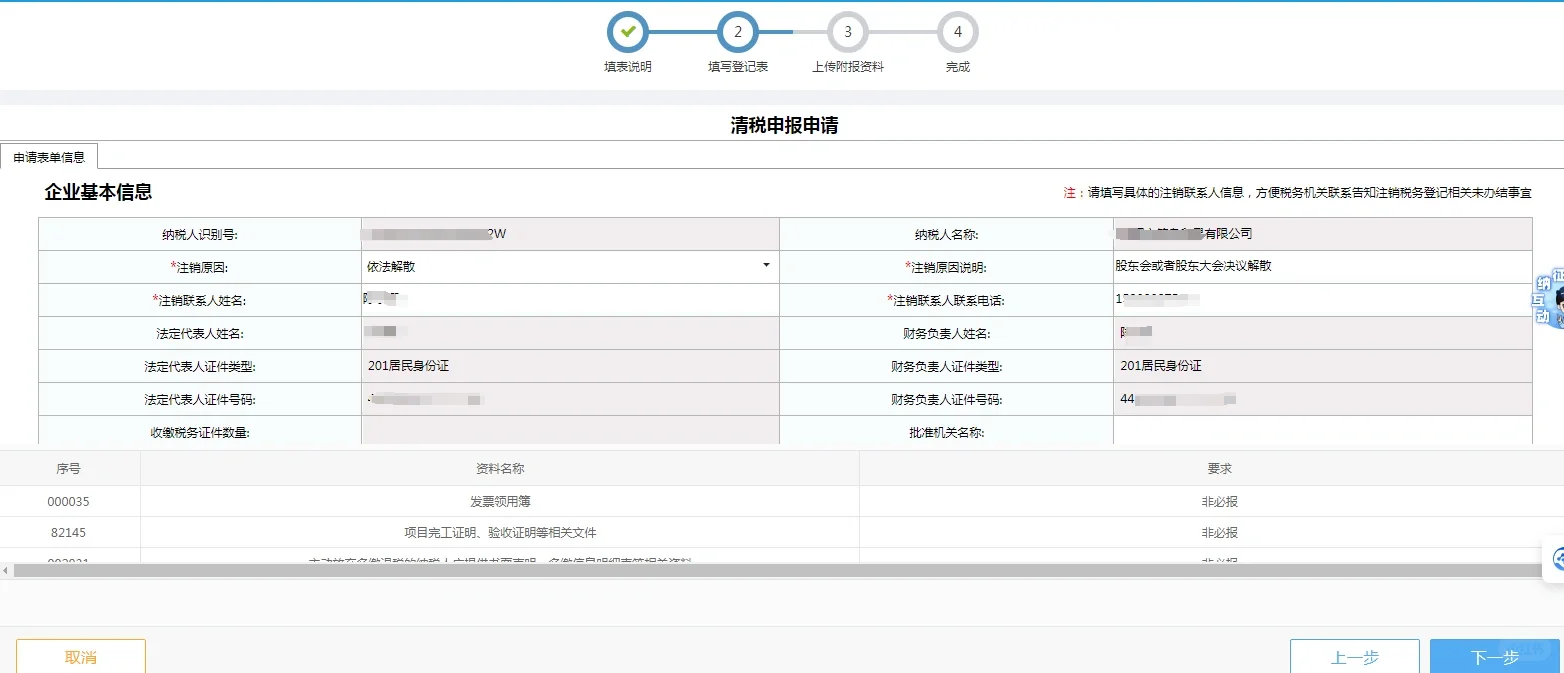Screen dimensions: 1564x673
Task: Expand the 注销原因 dropdown arrow
Action: point(766,266)
